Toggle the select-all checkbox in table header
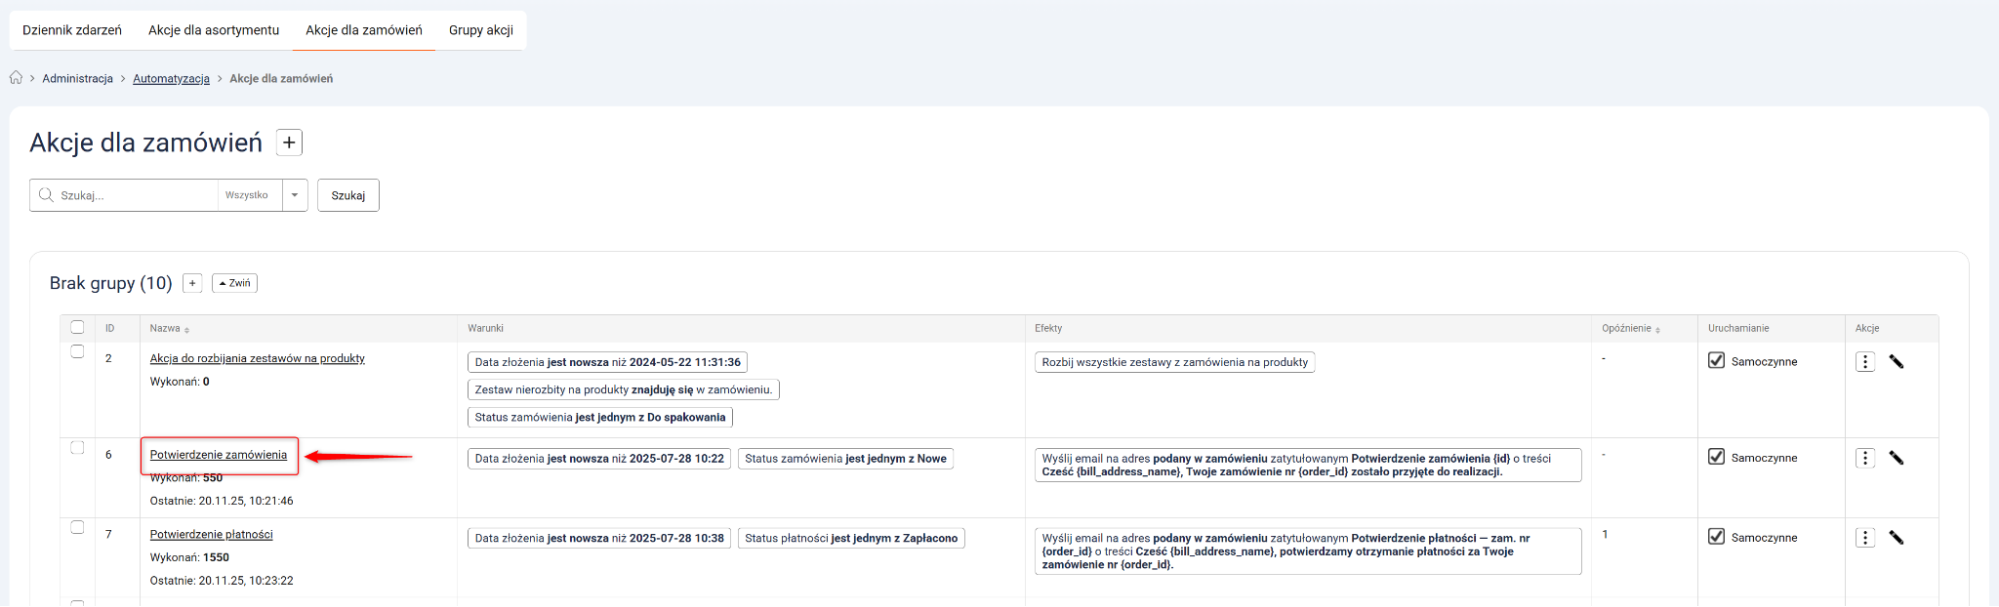This screenshot has height=607, width=1999. tap(77, 327)
